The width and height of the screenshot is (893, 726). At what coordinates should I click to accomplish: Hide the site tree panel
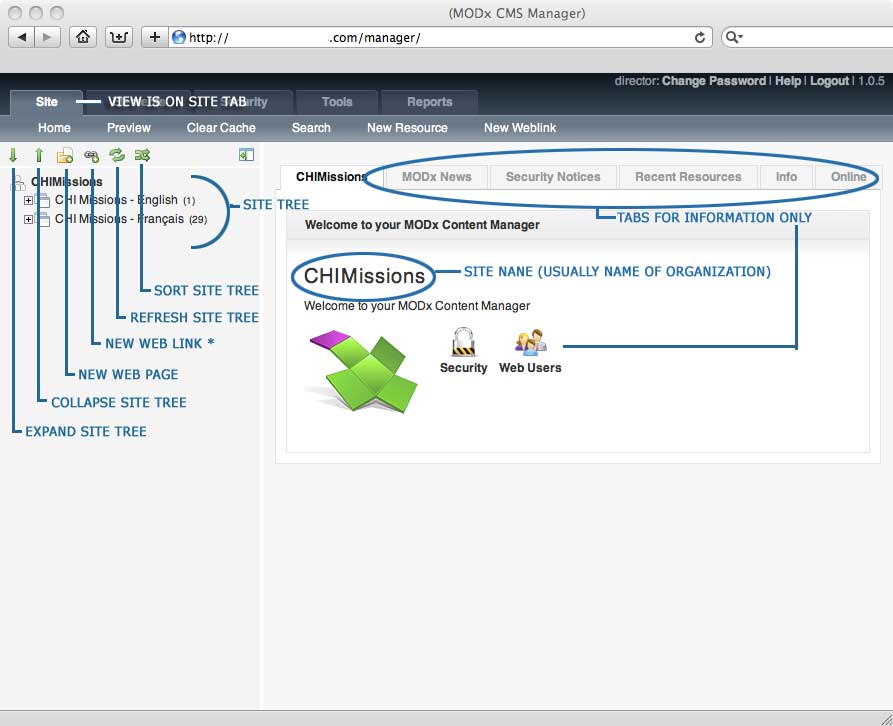click(246, 155)
